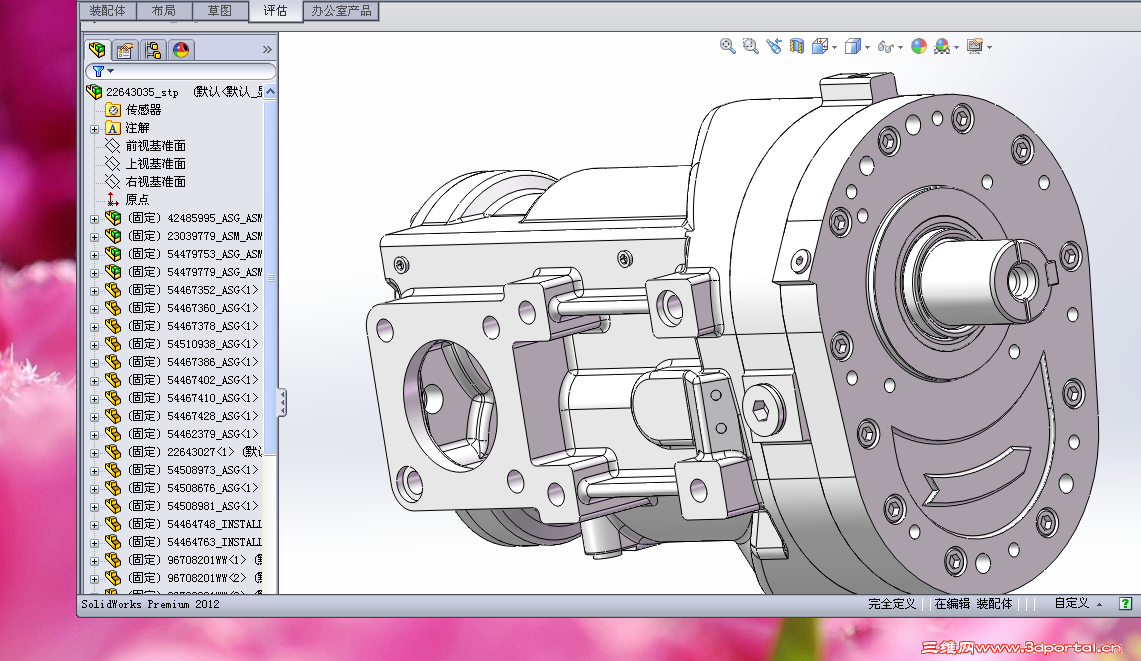Open the ConfigurationManager panel tab
The height and width of the screenshot is (661, 1141).
(x=153, y=50)
